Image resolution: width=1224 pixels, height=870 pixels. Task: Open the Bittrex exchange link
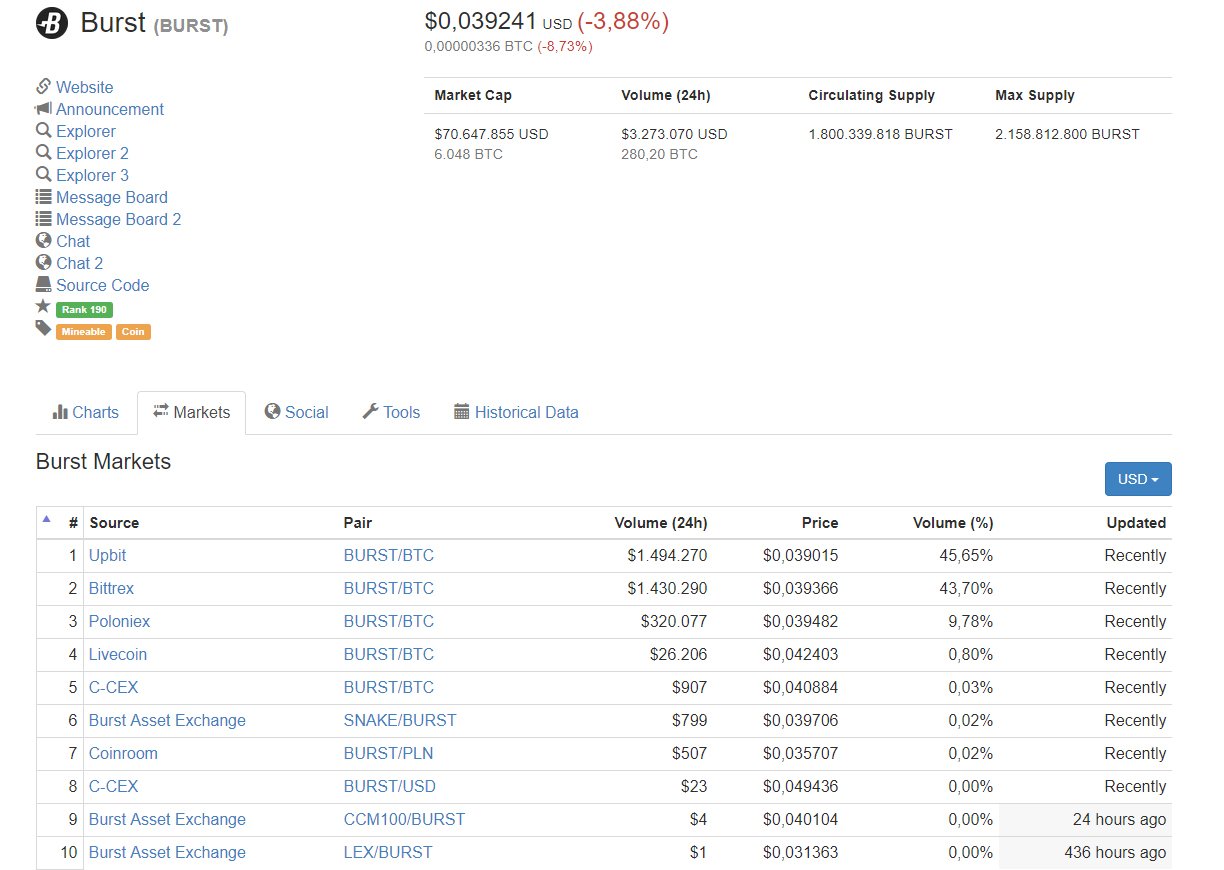[111, 588]
